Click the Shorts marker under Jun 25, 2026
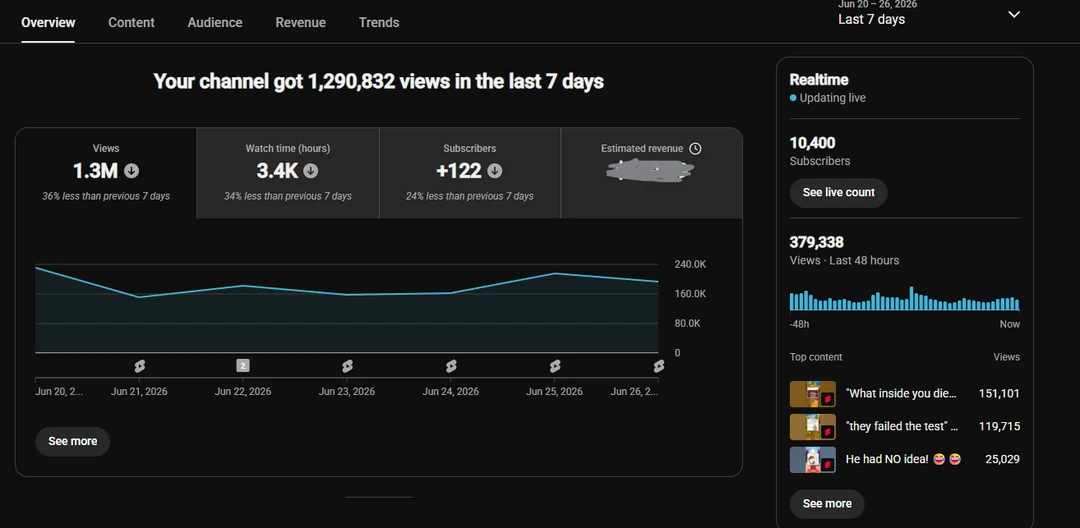This screenshot has width=1080, height=528. 554,366
